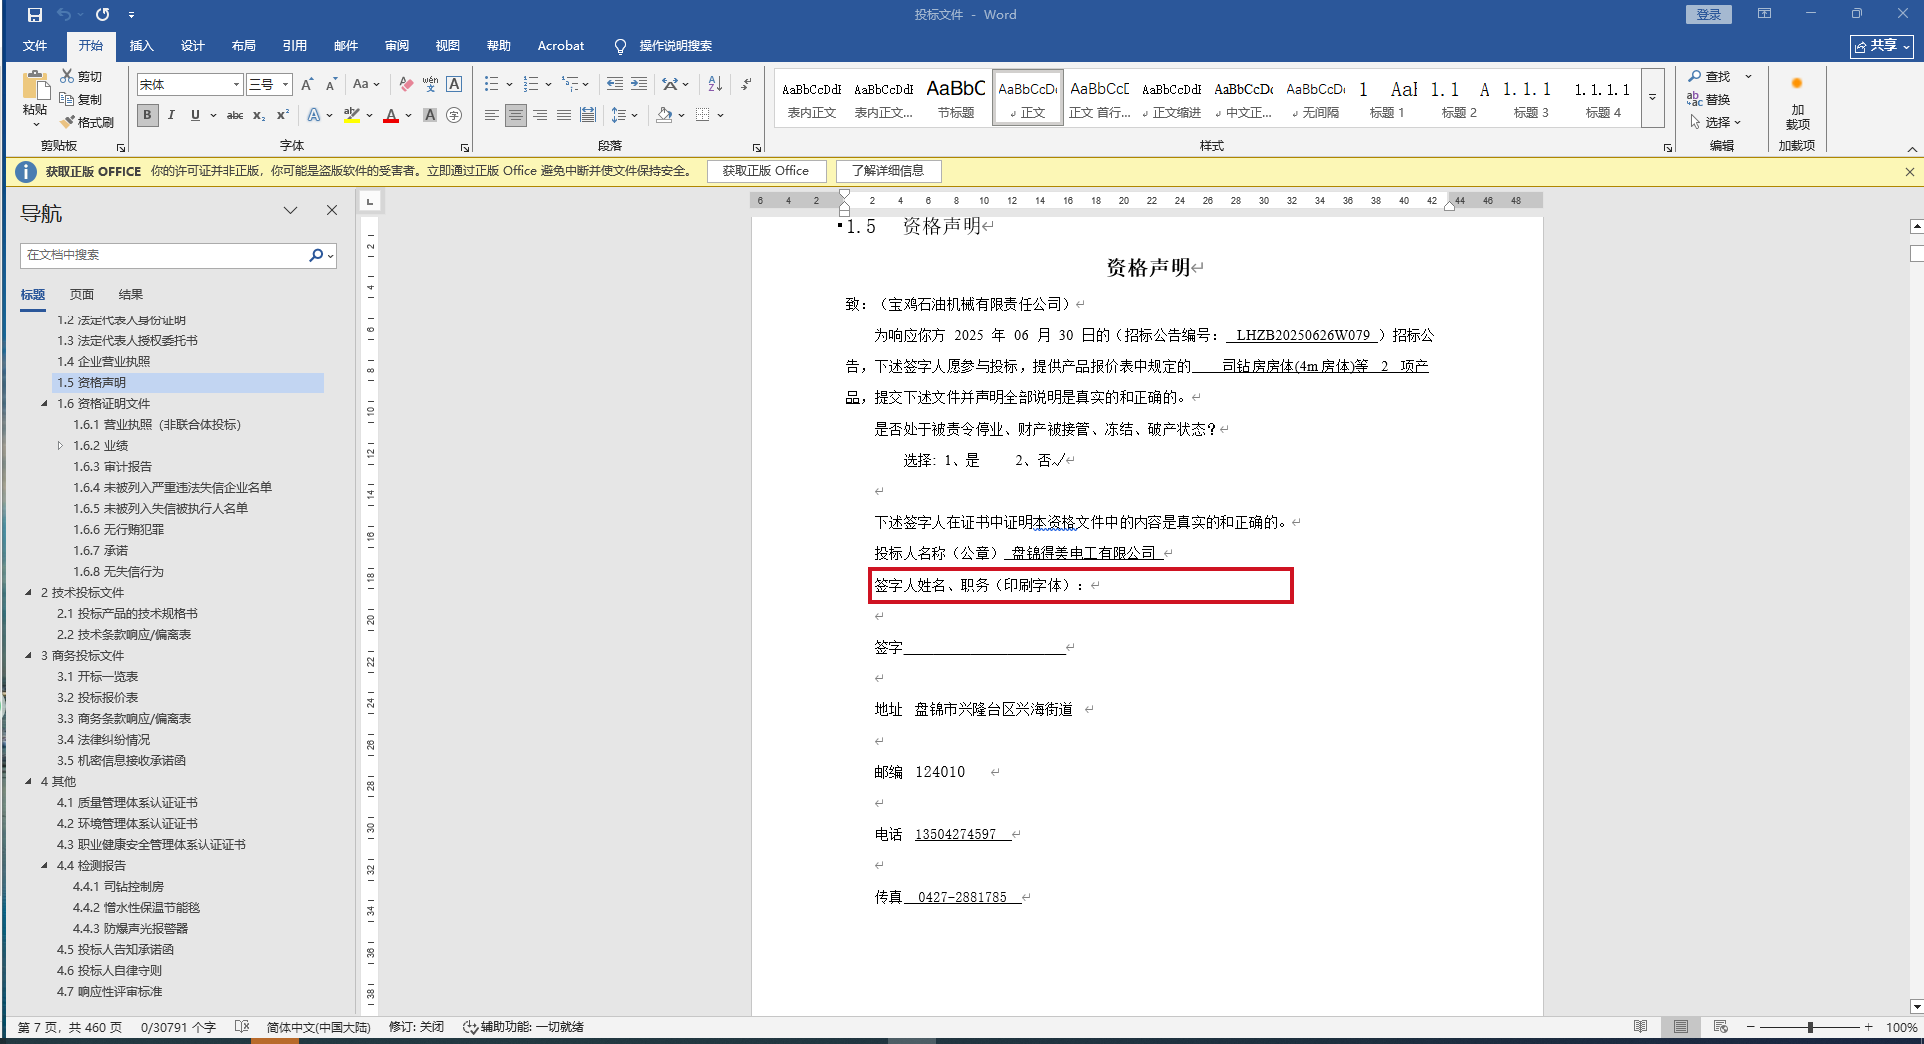Toggle subscript formatting
The image size is (1924, 1044).
tap(259, 115)
